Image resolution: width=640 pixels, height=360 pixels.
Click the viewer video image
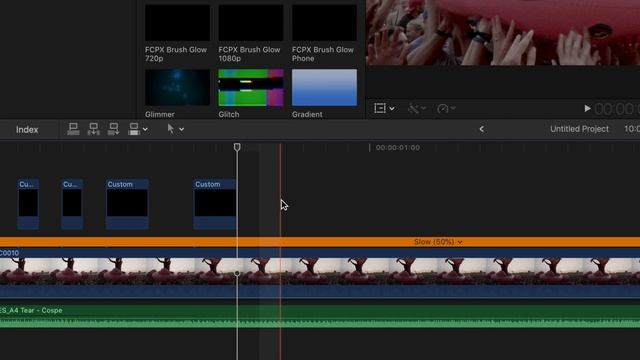click(x=503, y=33)
